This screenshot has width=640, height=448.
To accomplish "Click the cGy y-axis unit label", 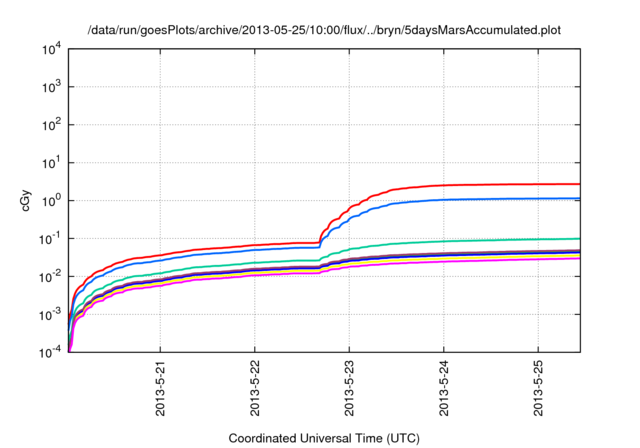I will (x=25, y=200).
